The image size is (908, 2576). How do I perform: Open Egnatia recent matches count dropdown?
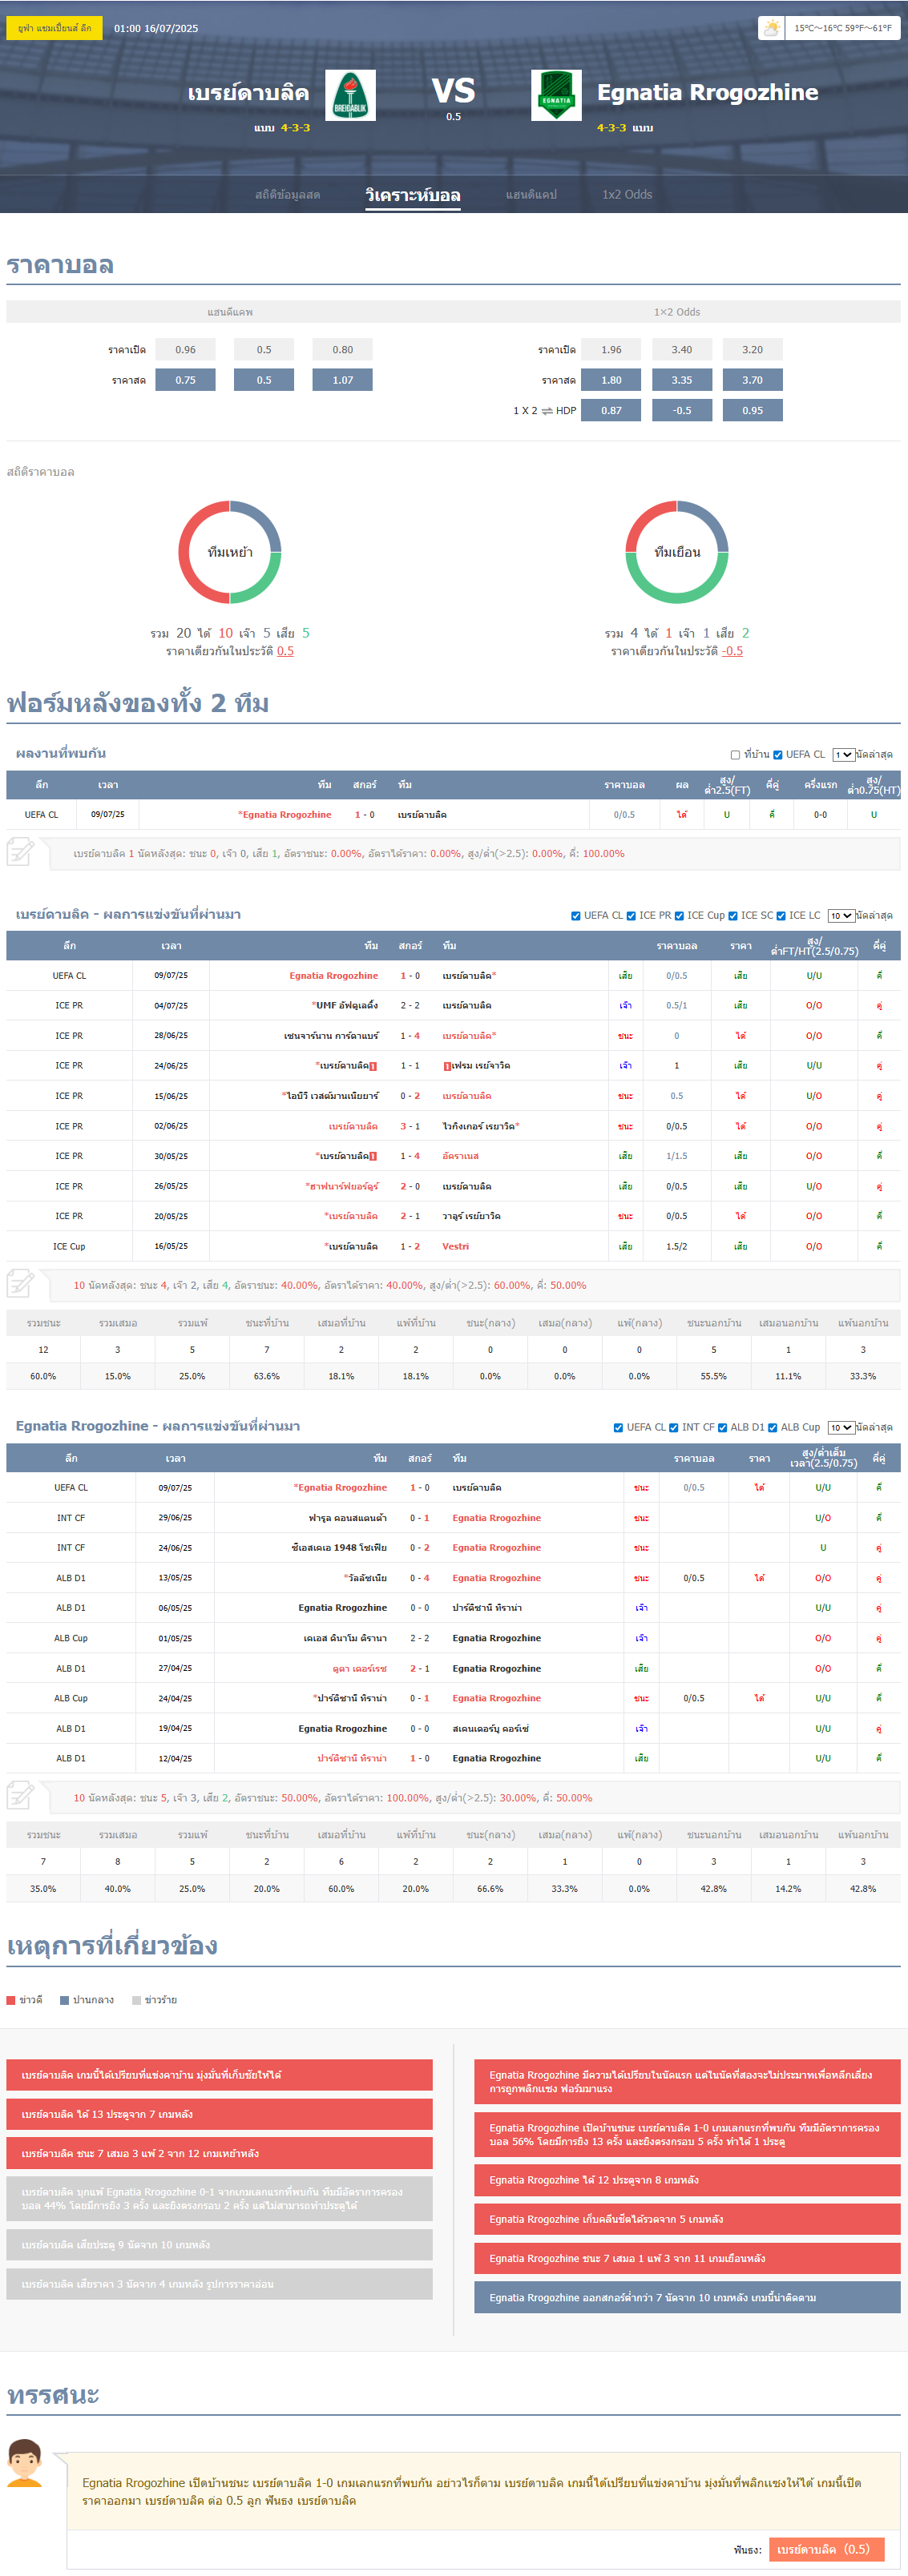click(x=841, y=1428)
